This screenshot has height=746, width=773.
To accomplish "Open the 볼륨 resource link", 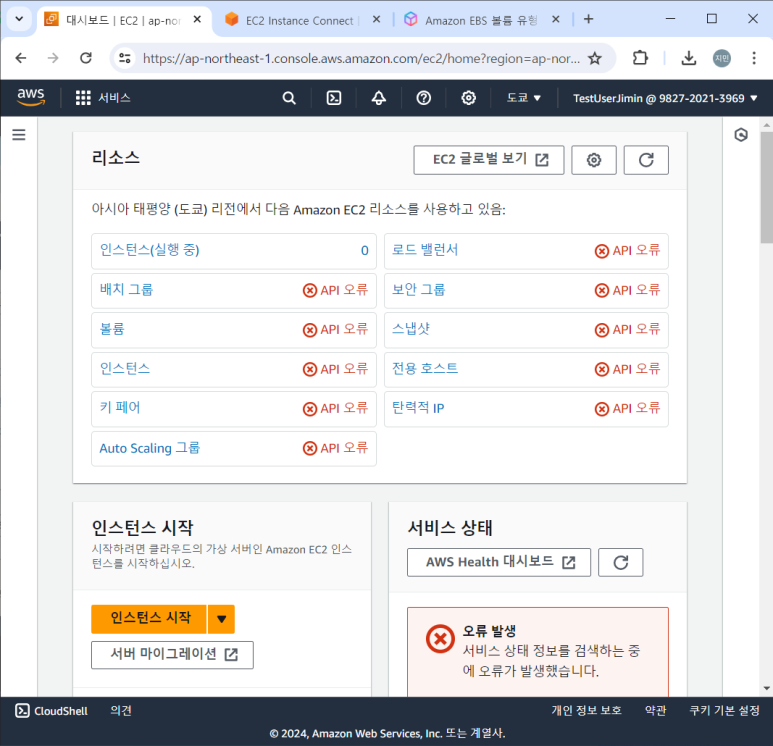I will (112, 329).
